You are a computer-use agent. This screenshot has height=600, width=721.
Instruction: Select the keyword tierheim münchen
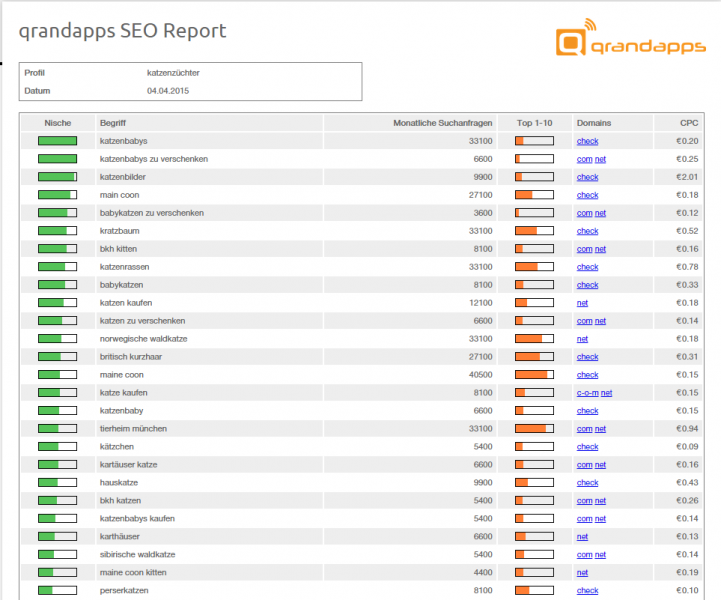click(133, 429)
